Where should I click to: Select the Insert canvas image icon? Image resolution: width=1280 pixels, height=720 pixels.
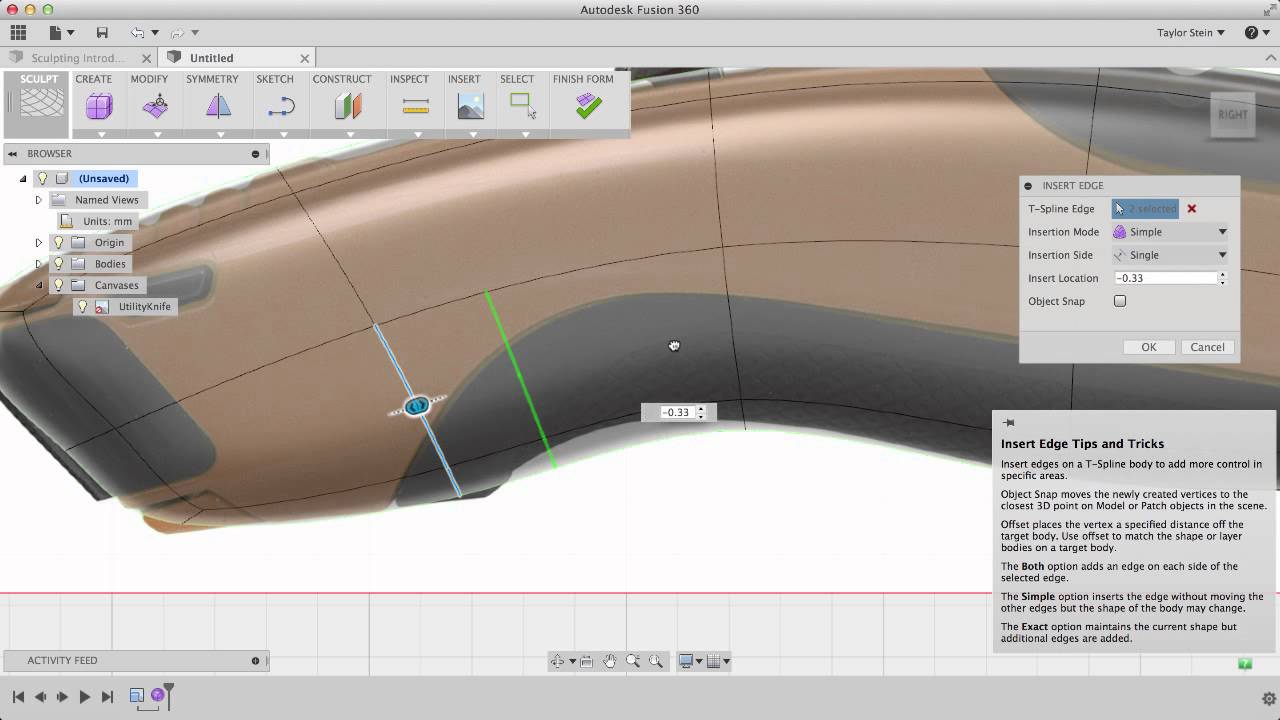click(470, 106)
